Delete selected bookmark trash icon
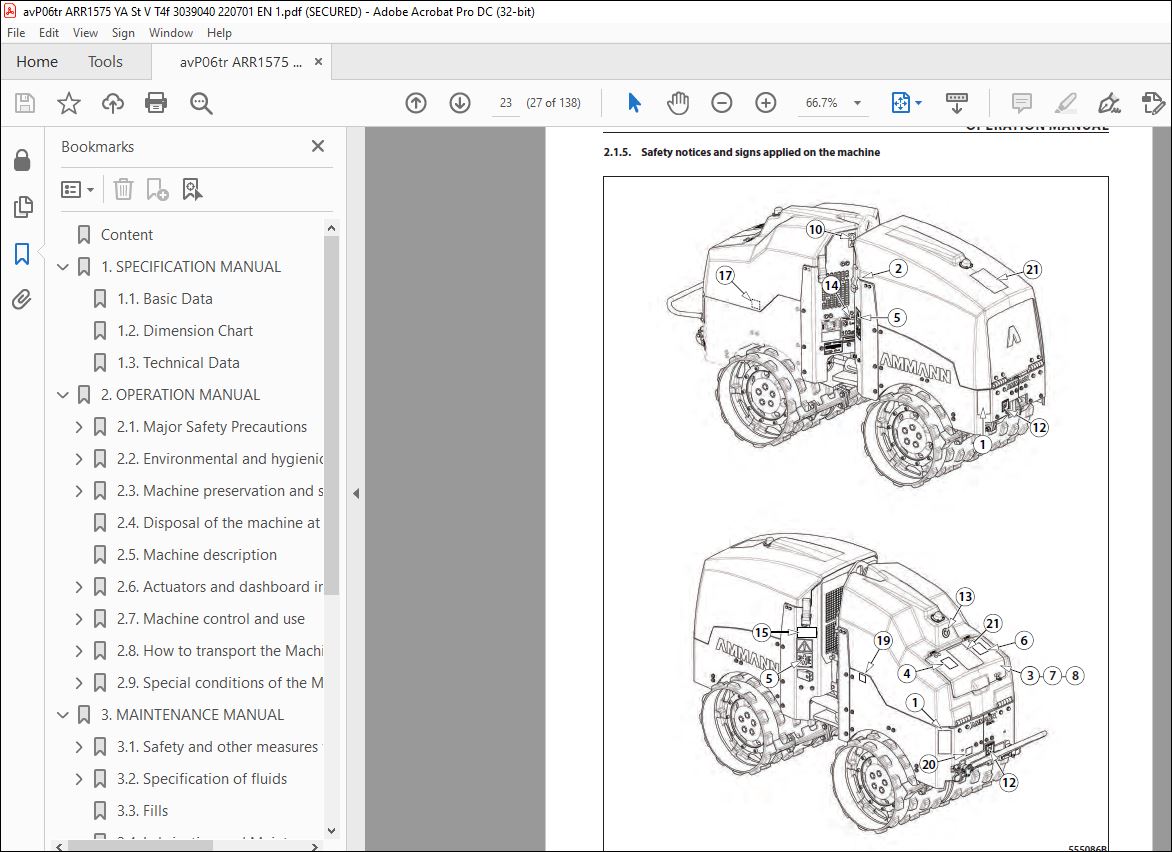 (123, 190)
